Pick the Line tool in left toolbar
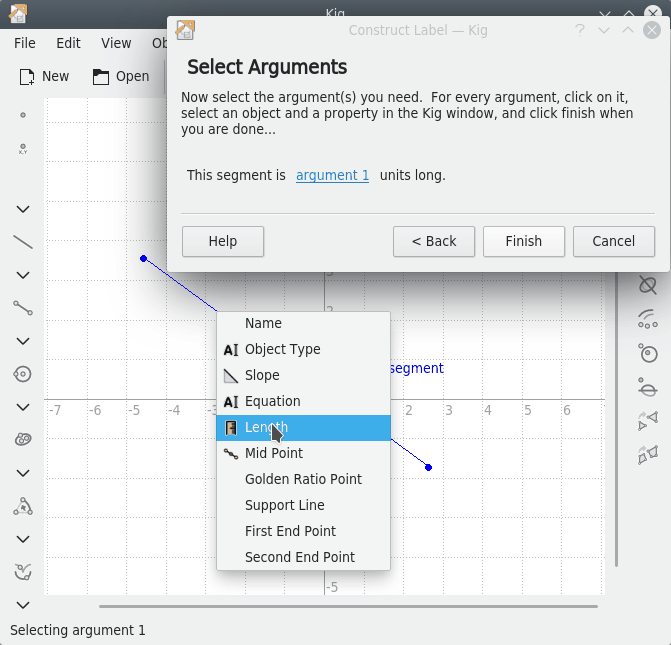The image size is (671, 645). point(23,242)
